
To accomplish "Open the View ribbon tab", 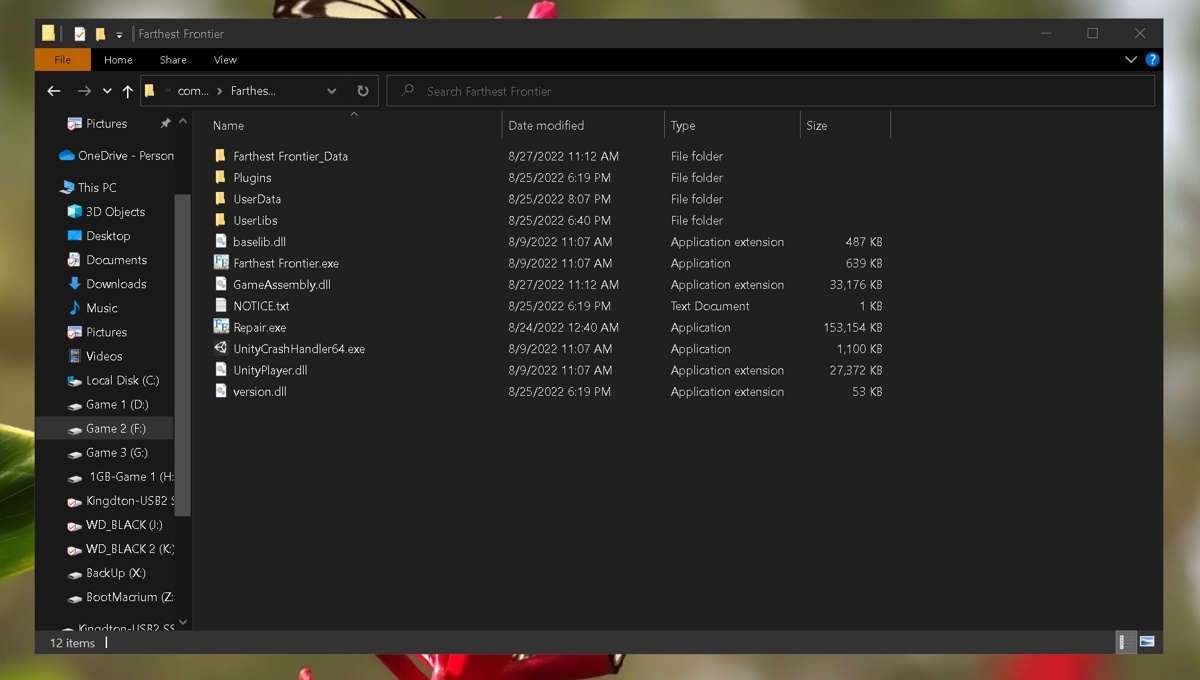I will coord(225,60).
